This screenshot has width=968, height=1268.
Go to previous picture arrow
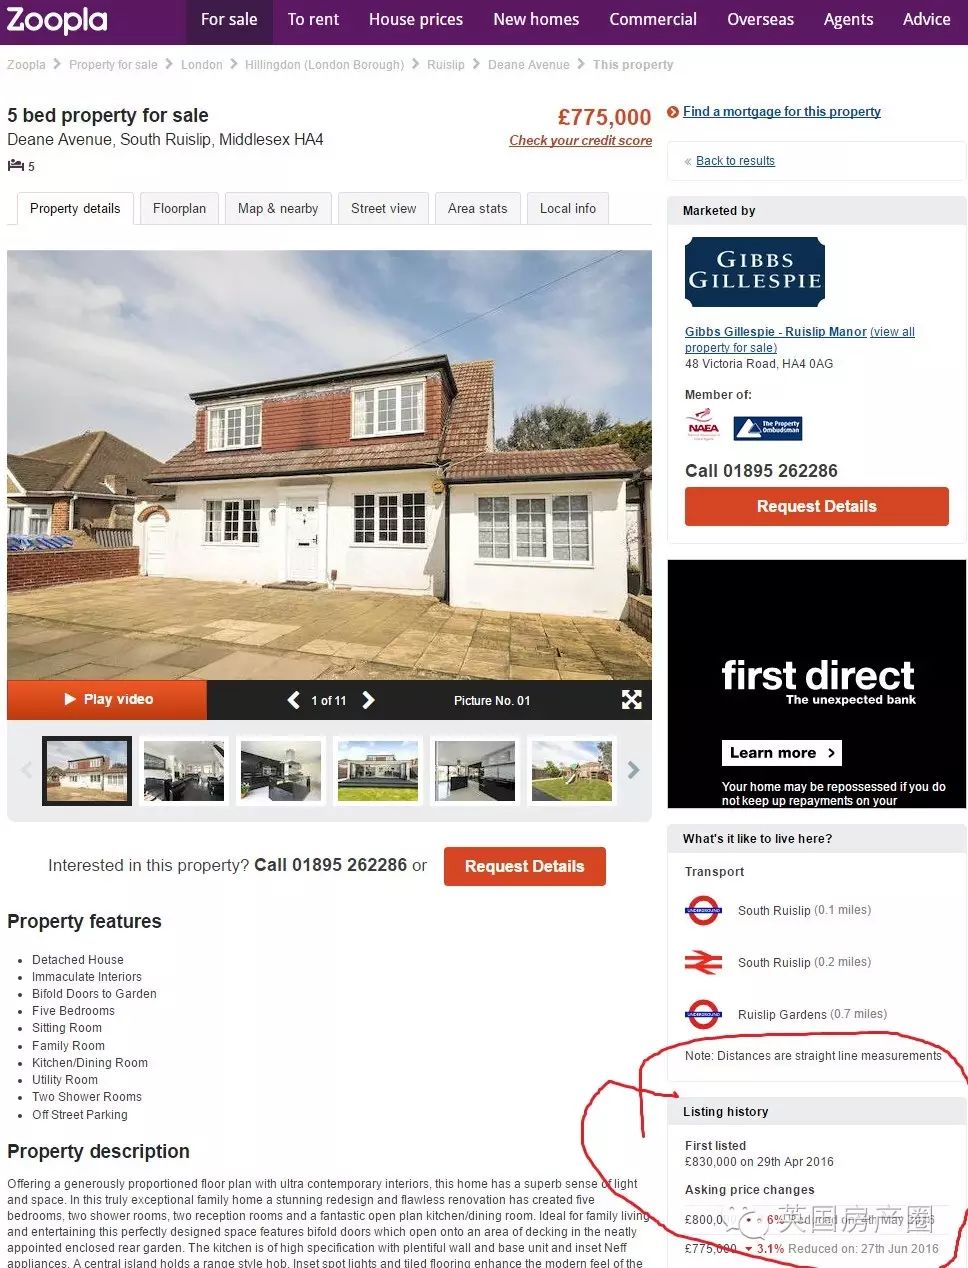(x=293, y=700)
